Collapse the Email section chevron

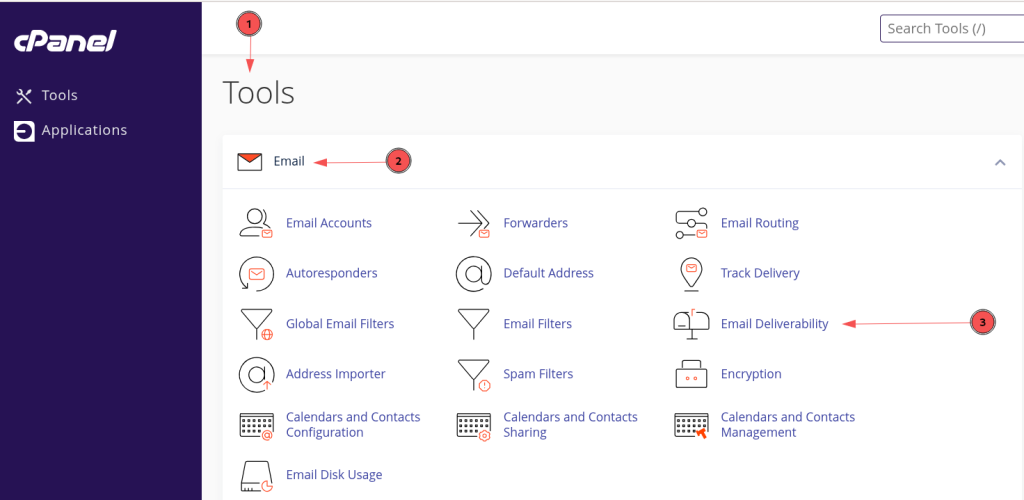tap(1000, 162)
